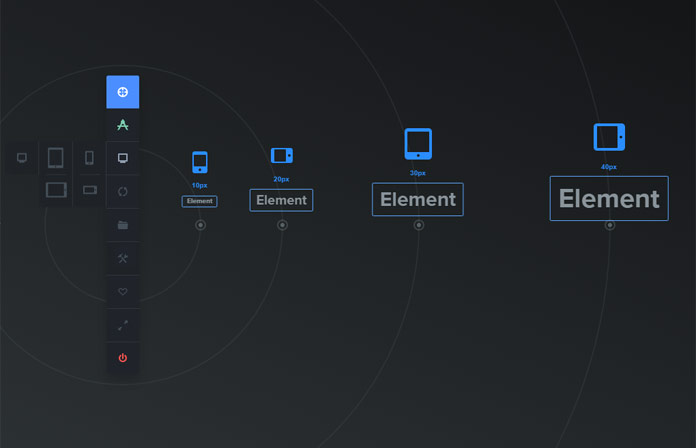The height and width of the screenshot is (448, 696).
Task: Choose the landscape phone device in flyout
Action: (x=89, y=189)
